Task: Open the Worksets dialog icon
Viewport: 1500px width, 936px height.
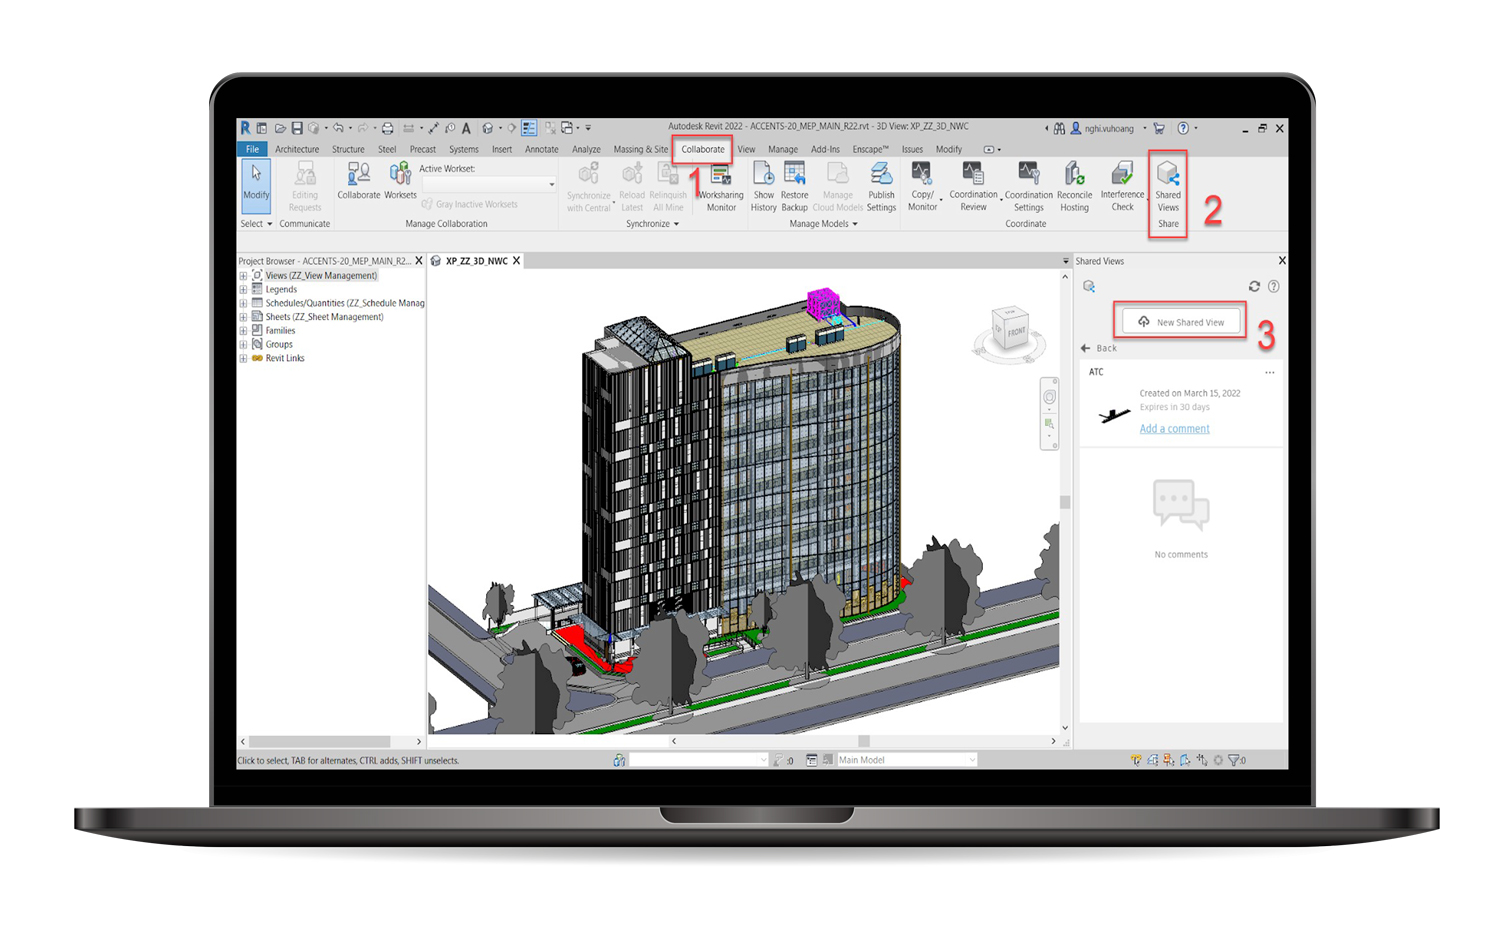Action: point(400,180)
